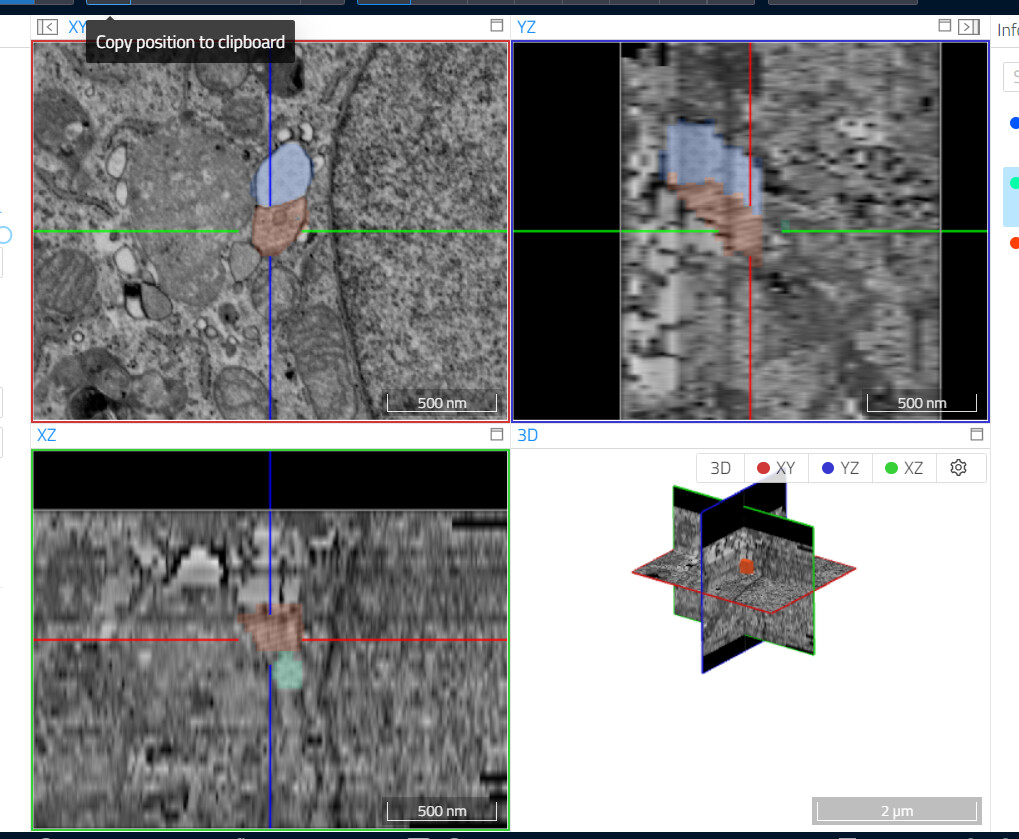
Task: Click the circular tool icon in the left sidebar
Action: [x=5, y=236]
